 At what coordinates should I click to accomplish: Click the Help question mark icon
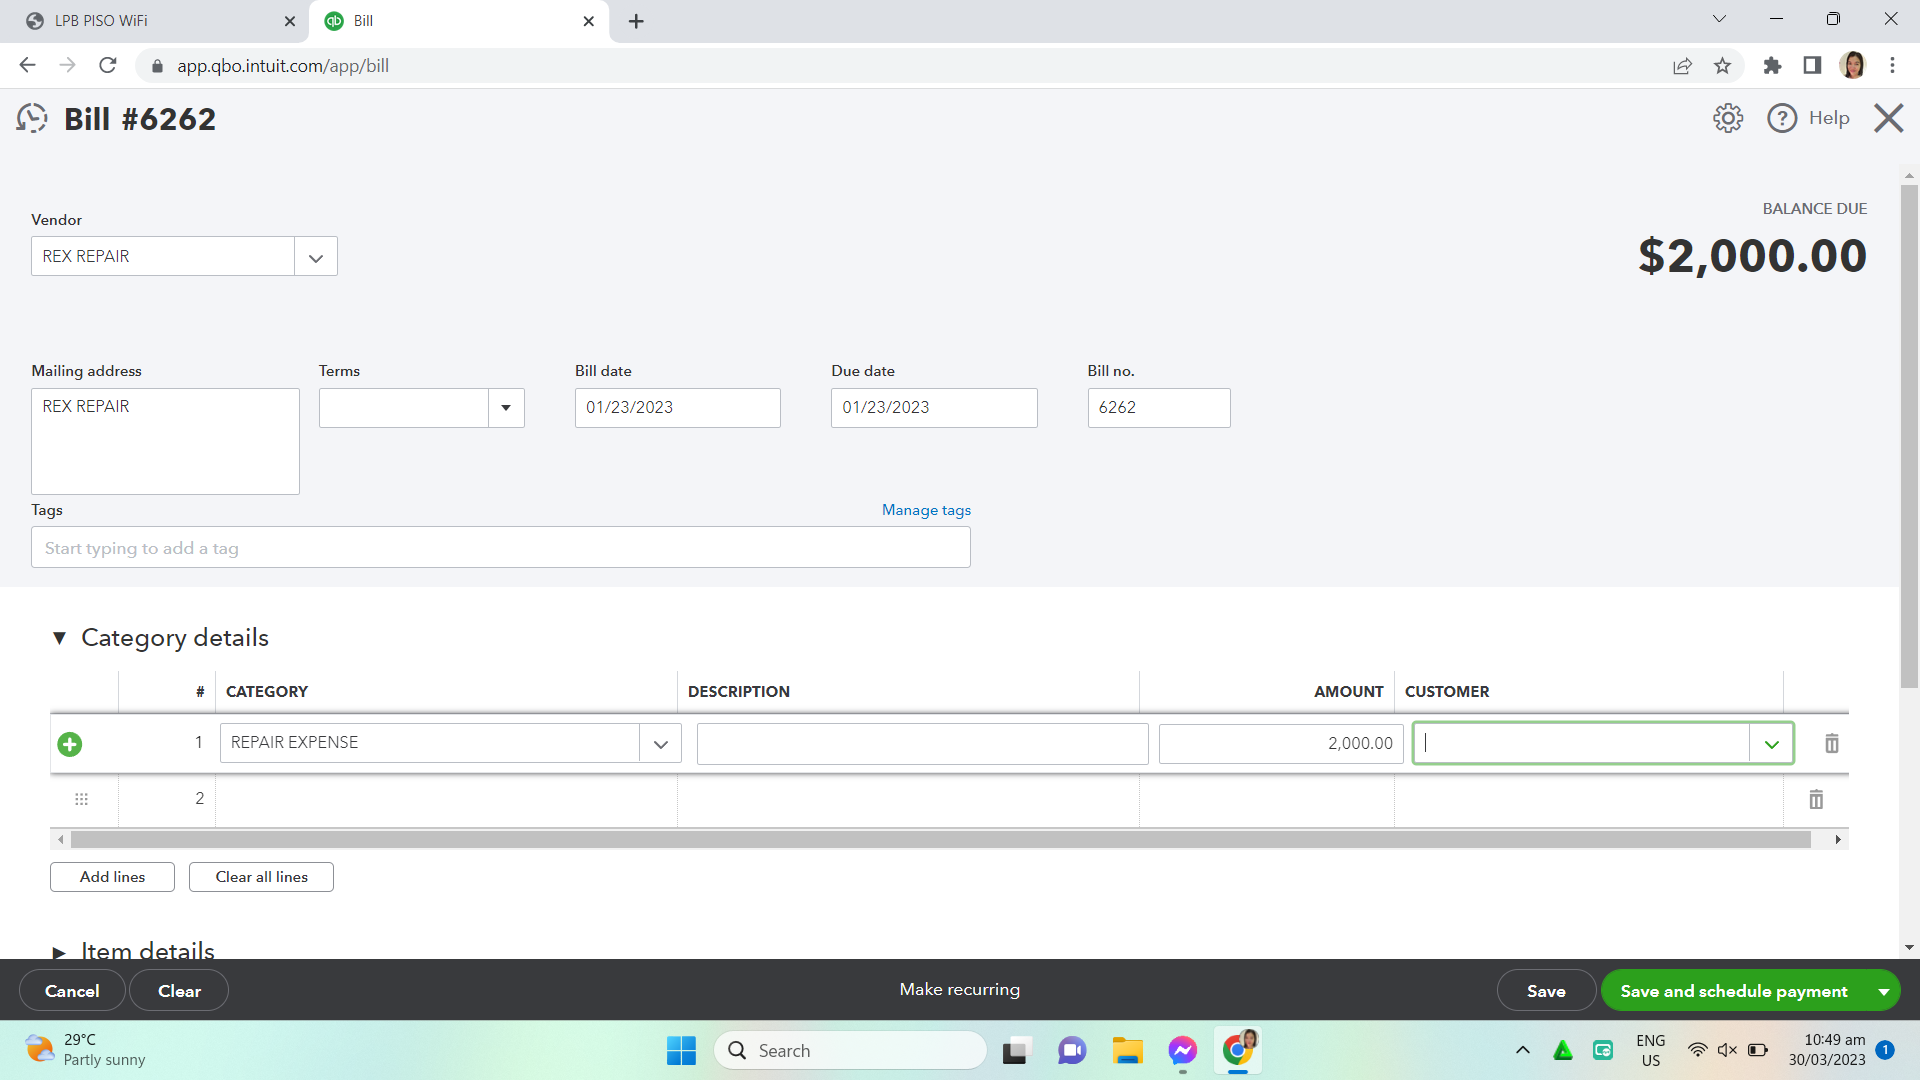click(1781, 118)
